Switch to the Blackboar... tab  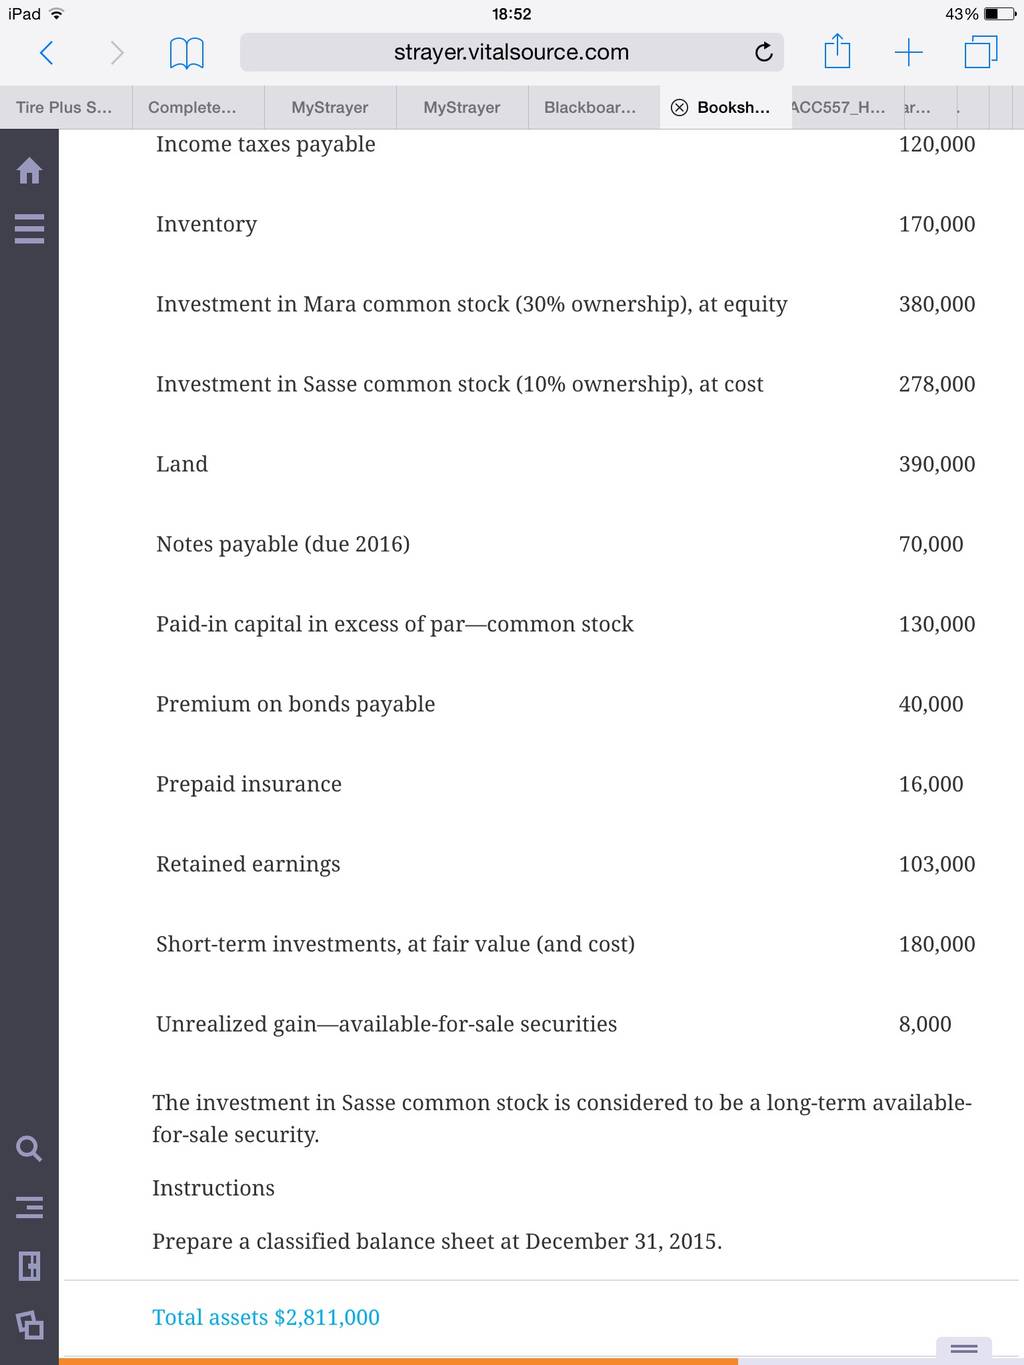[x=590, y=108]
